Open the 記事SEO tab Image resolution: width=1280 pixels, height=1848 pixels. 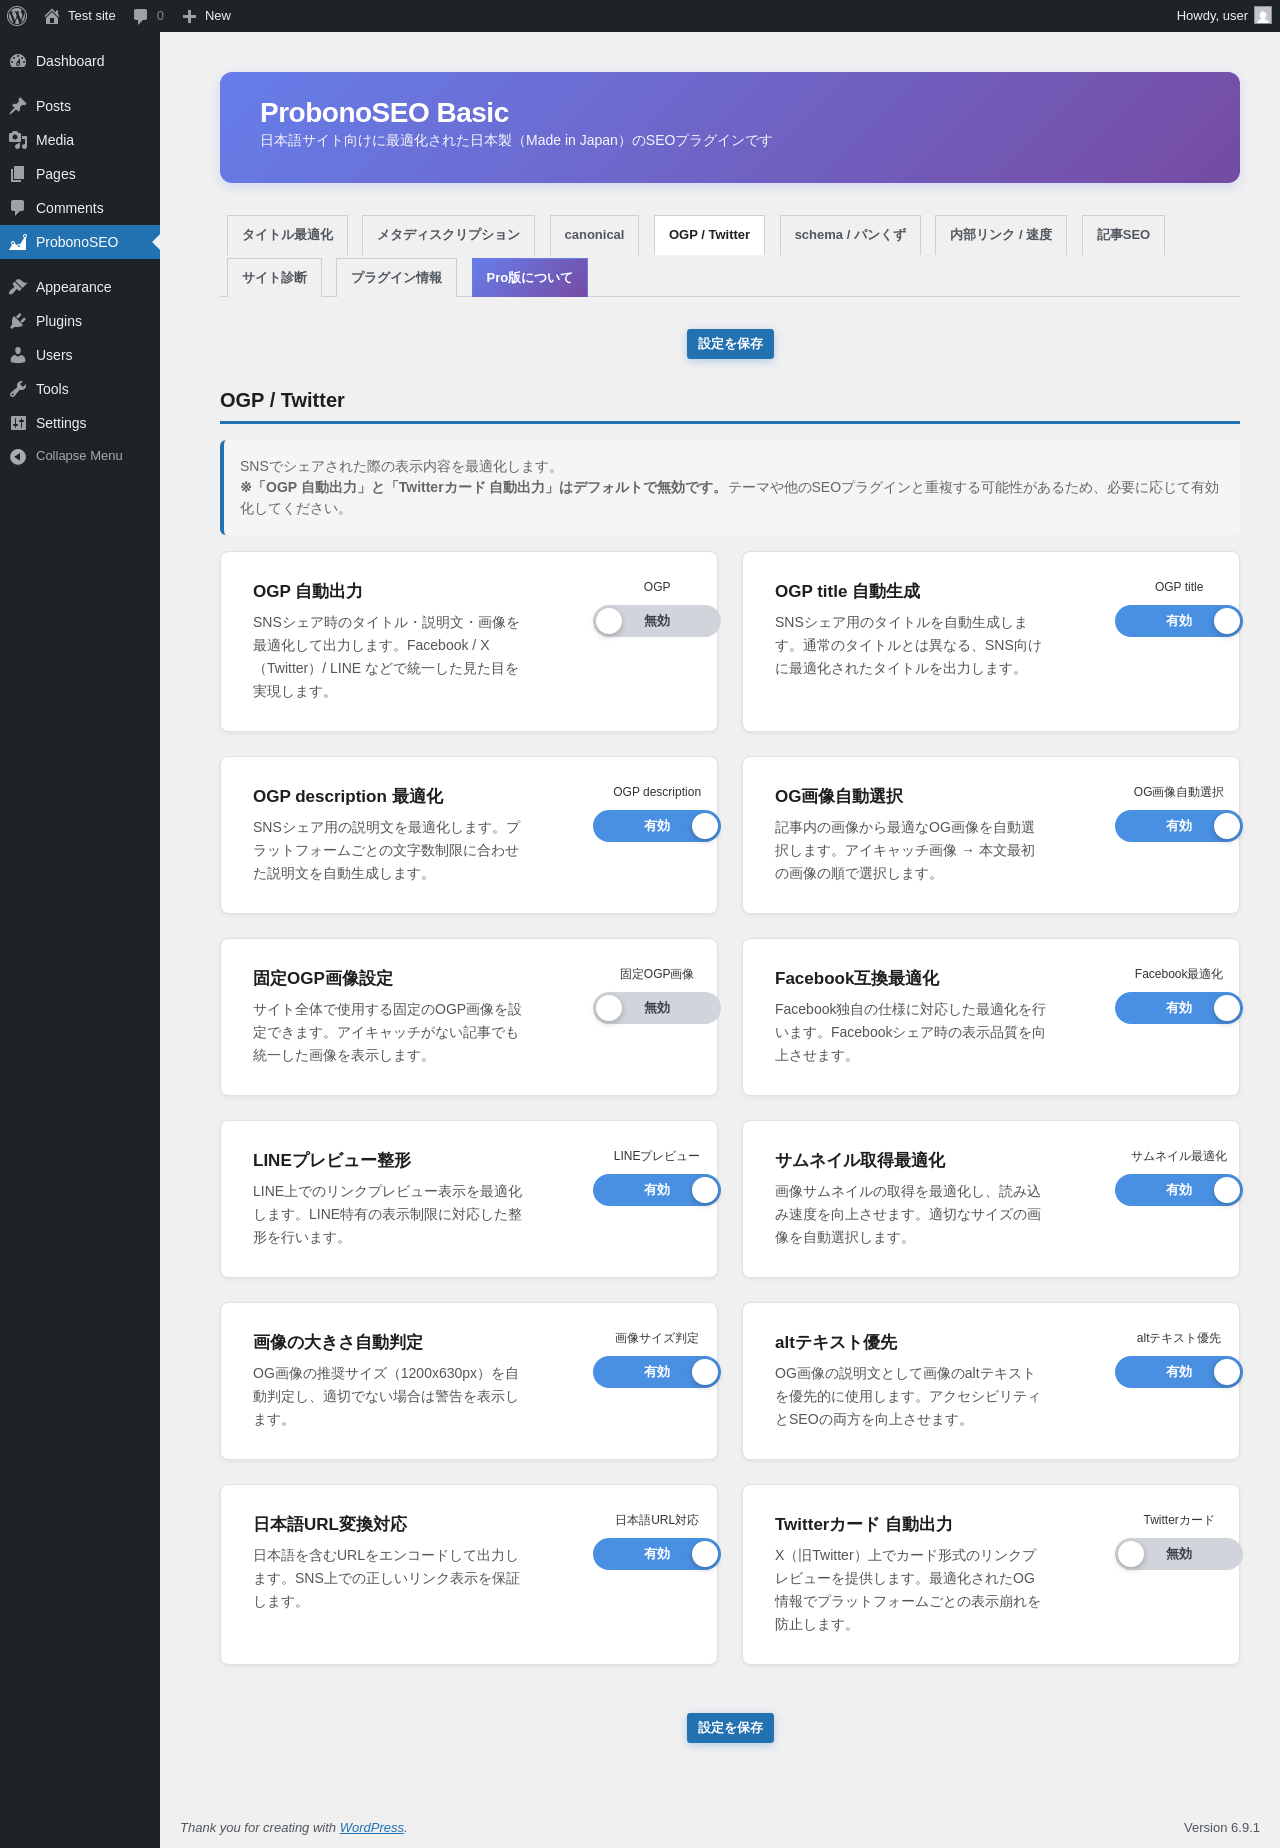(1123, 235)
